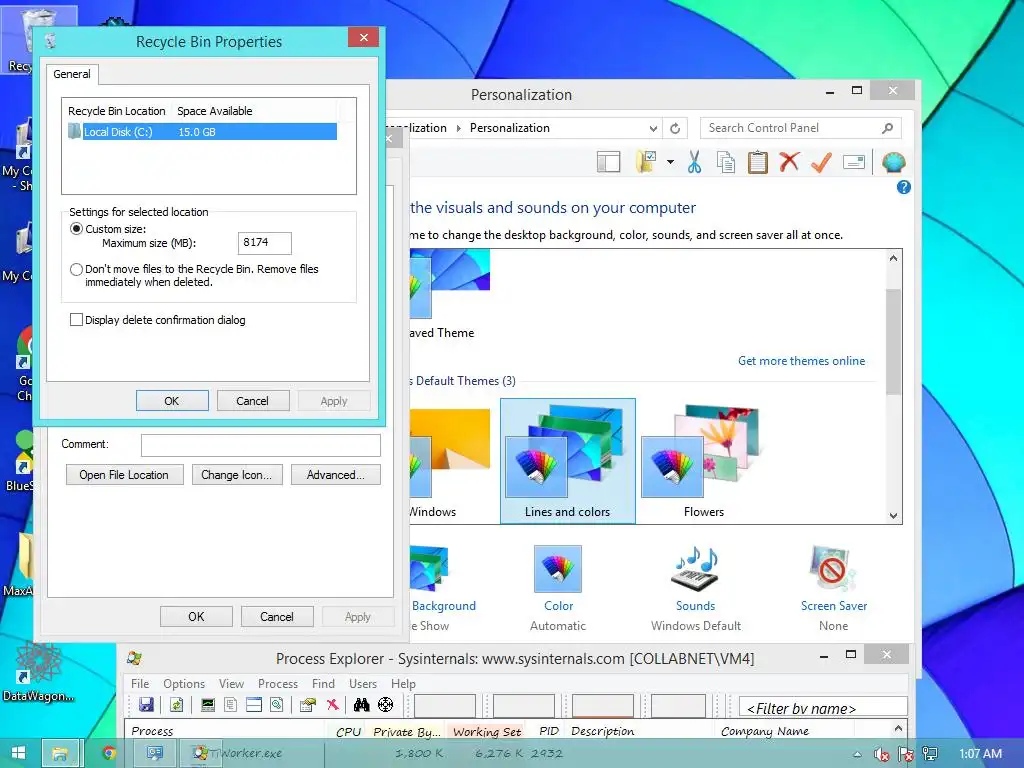Click the Private Bytes column header

406,731
